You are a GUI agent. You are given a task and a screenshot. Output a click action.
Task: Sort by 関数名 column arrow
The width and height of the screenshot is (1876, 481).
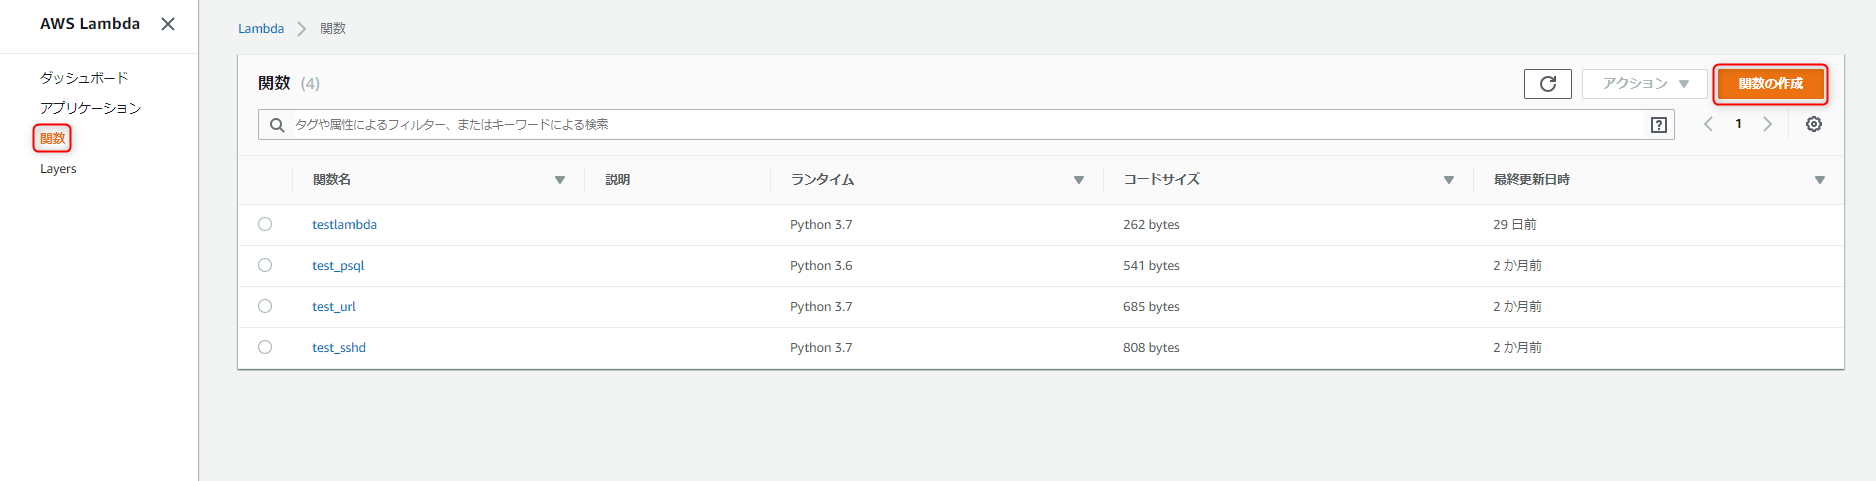[x=560, y=180]
